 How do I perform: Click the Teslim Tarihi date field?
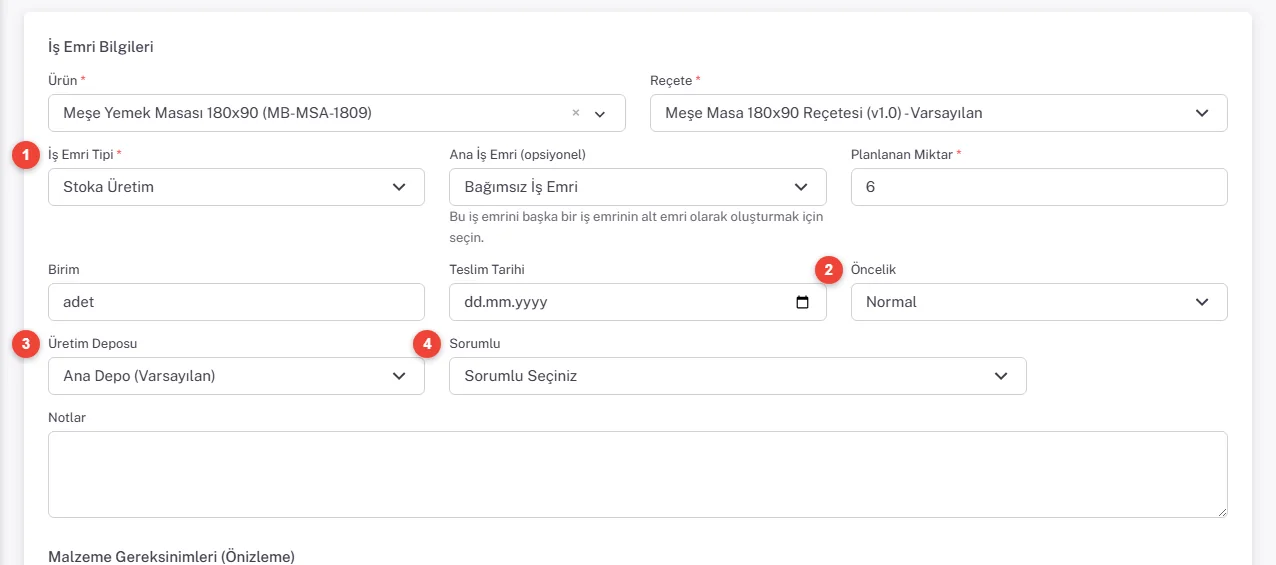click(x=638, y=302)
